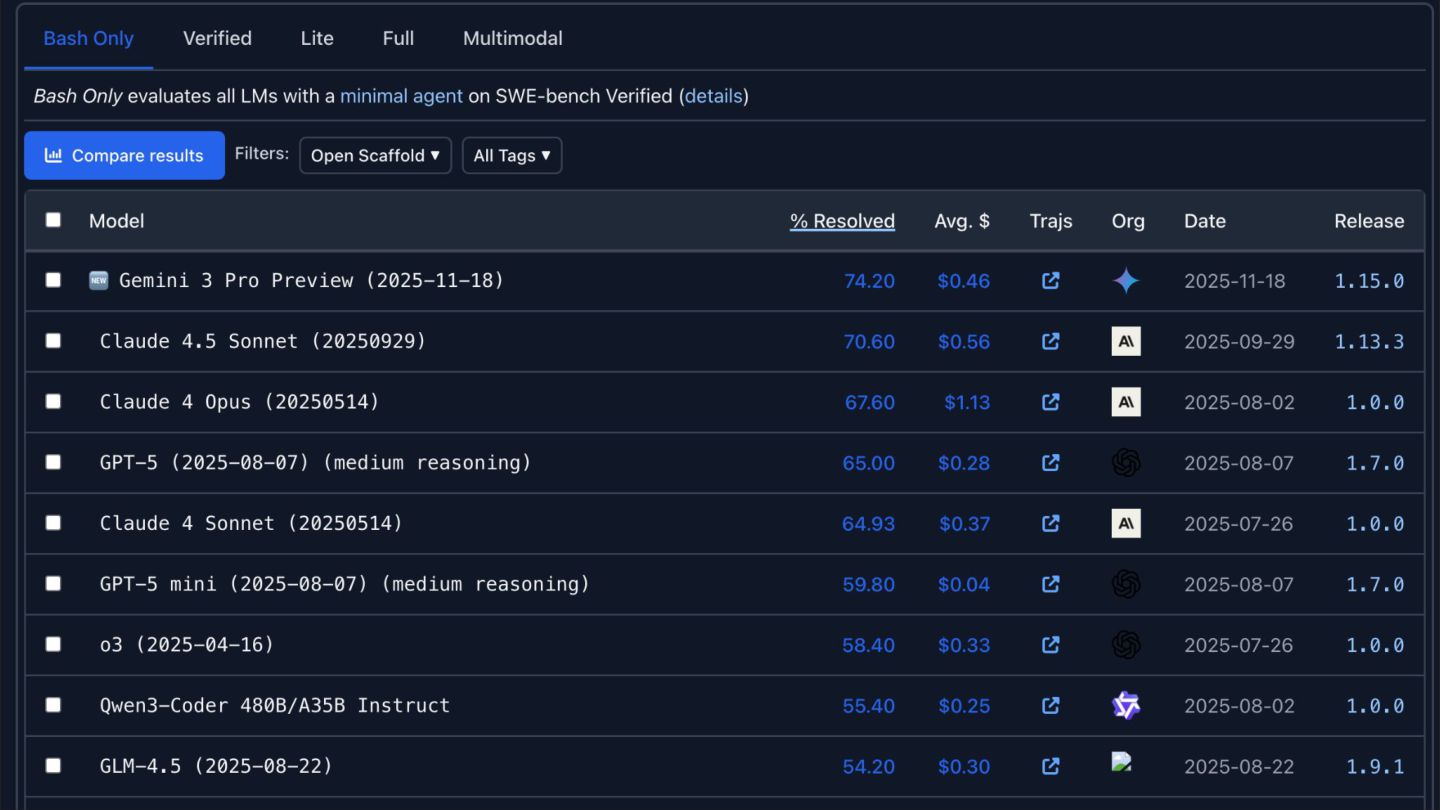Follow the minimal agent link
The image size is (1440, 810).
tap(401, 96)
